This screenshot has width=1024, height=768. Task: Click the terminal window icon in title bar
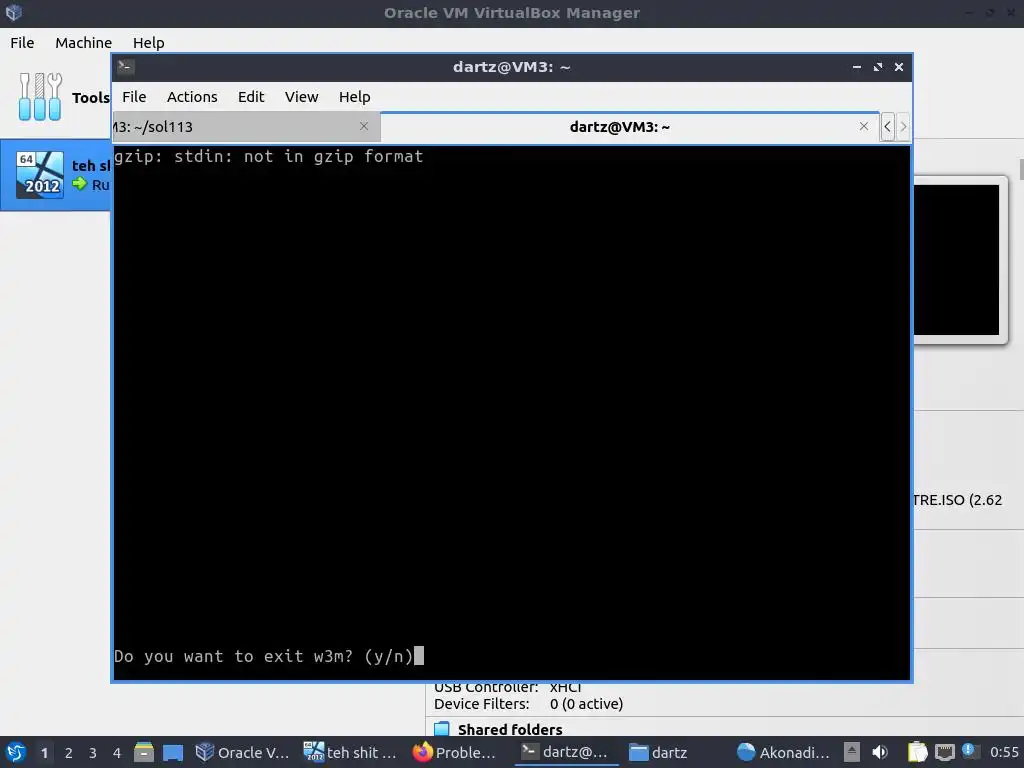tap(126, 67)
